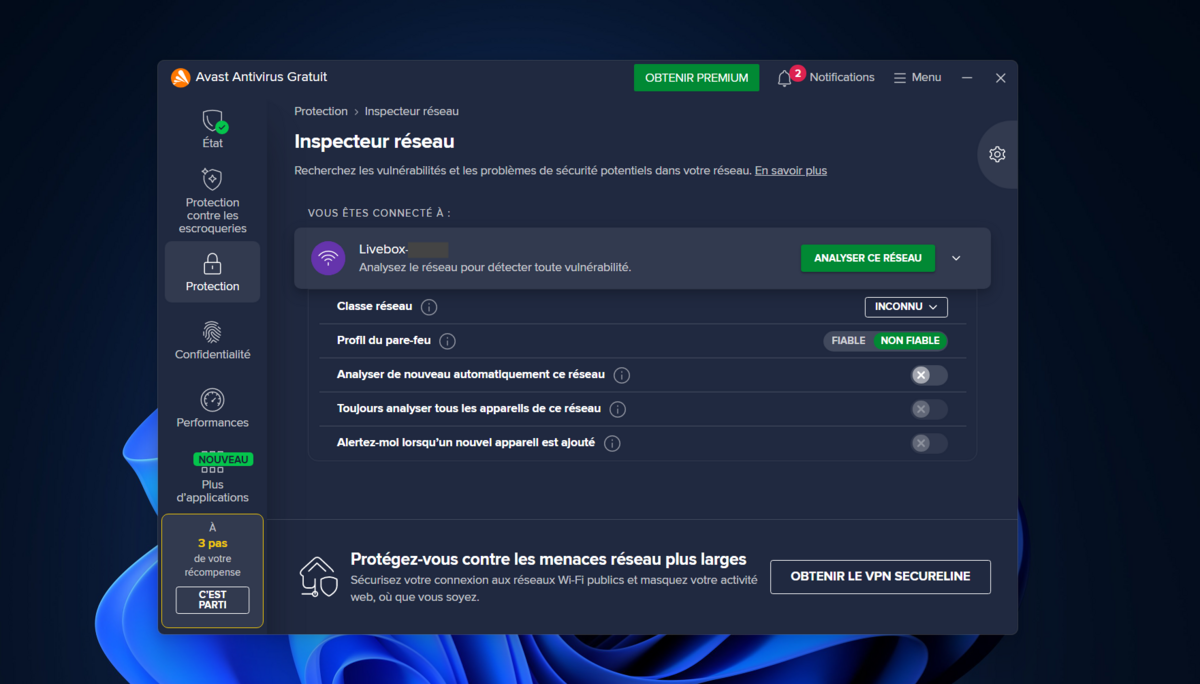
Task: Click the Inspecteur réseau breadcrumb
Action: coord(412,111)
